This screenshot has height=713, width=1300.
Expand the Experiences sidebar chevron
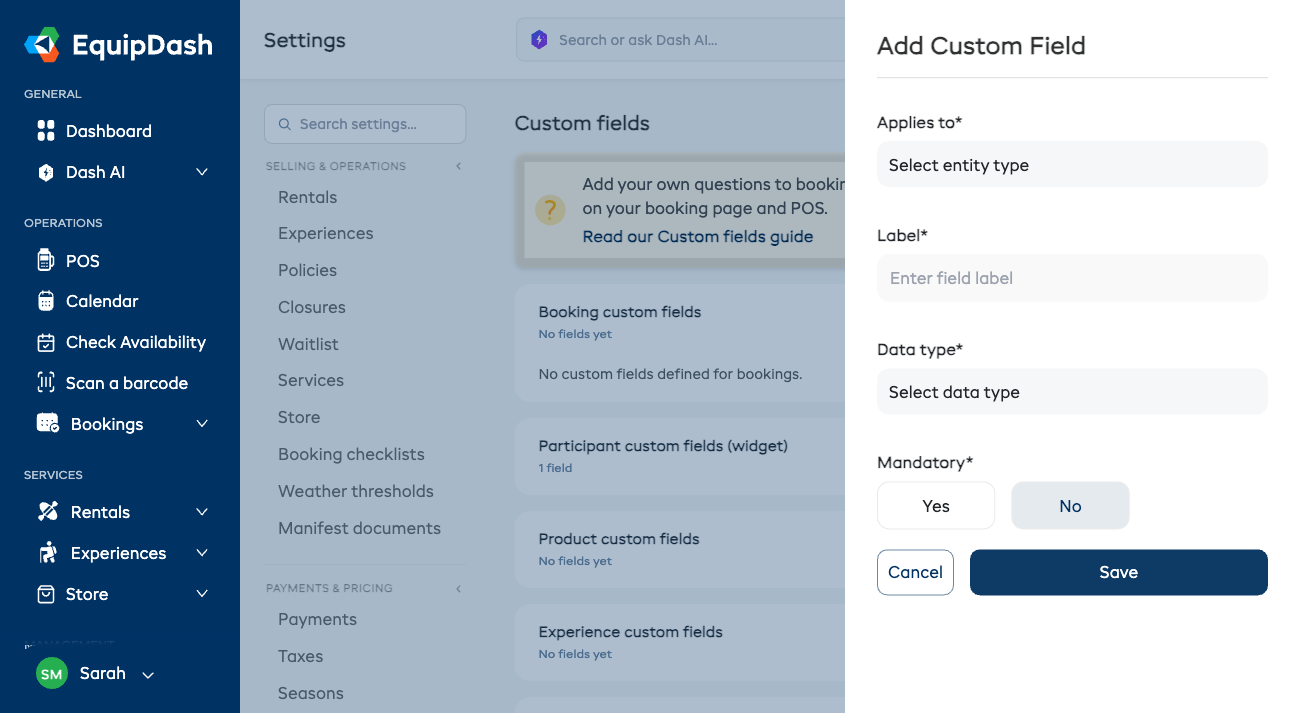tap(202, 553)
